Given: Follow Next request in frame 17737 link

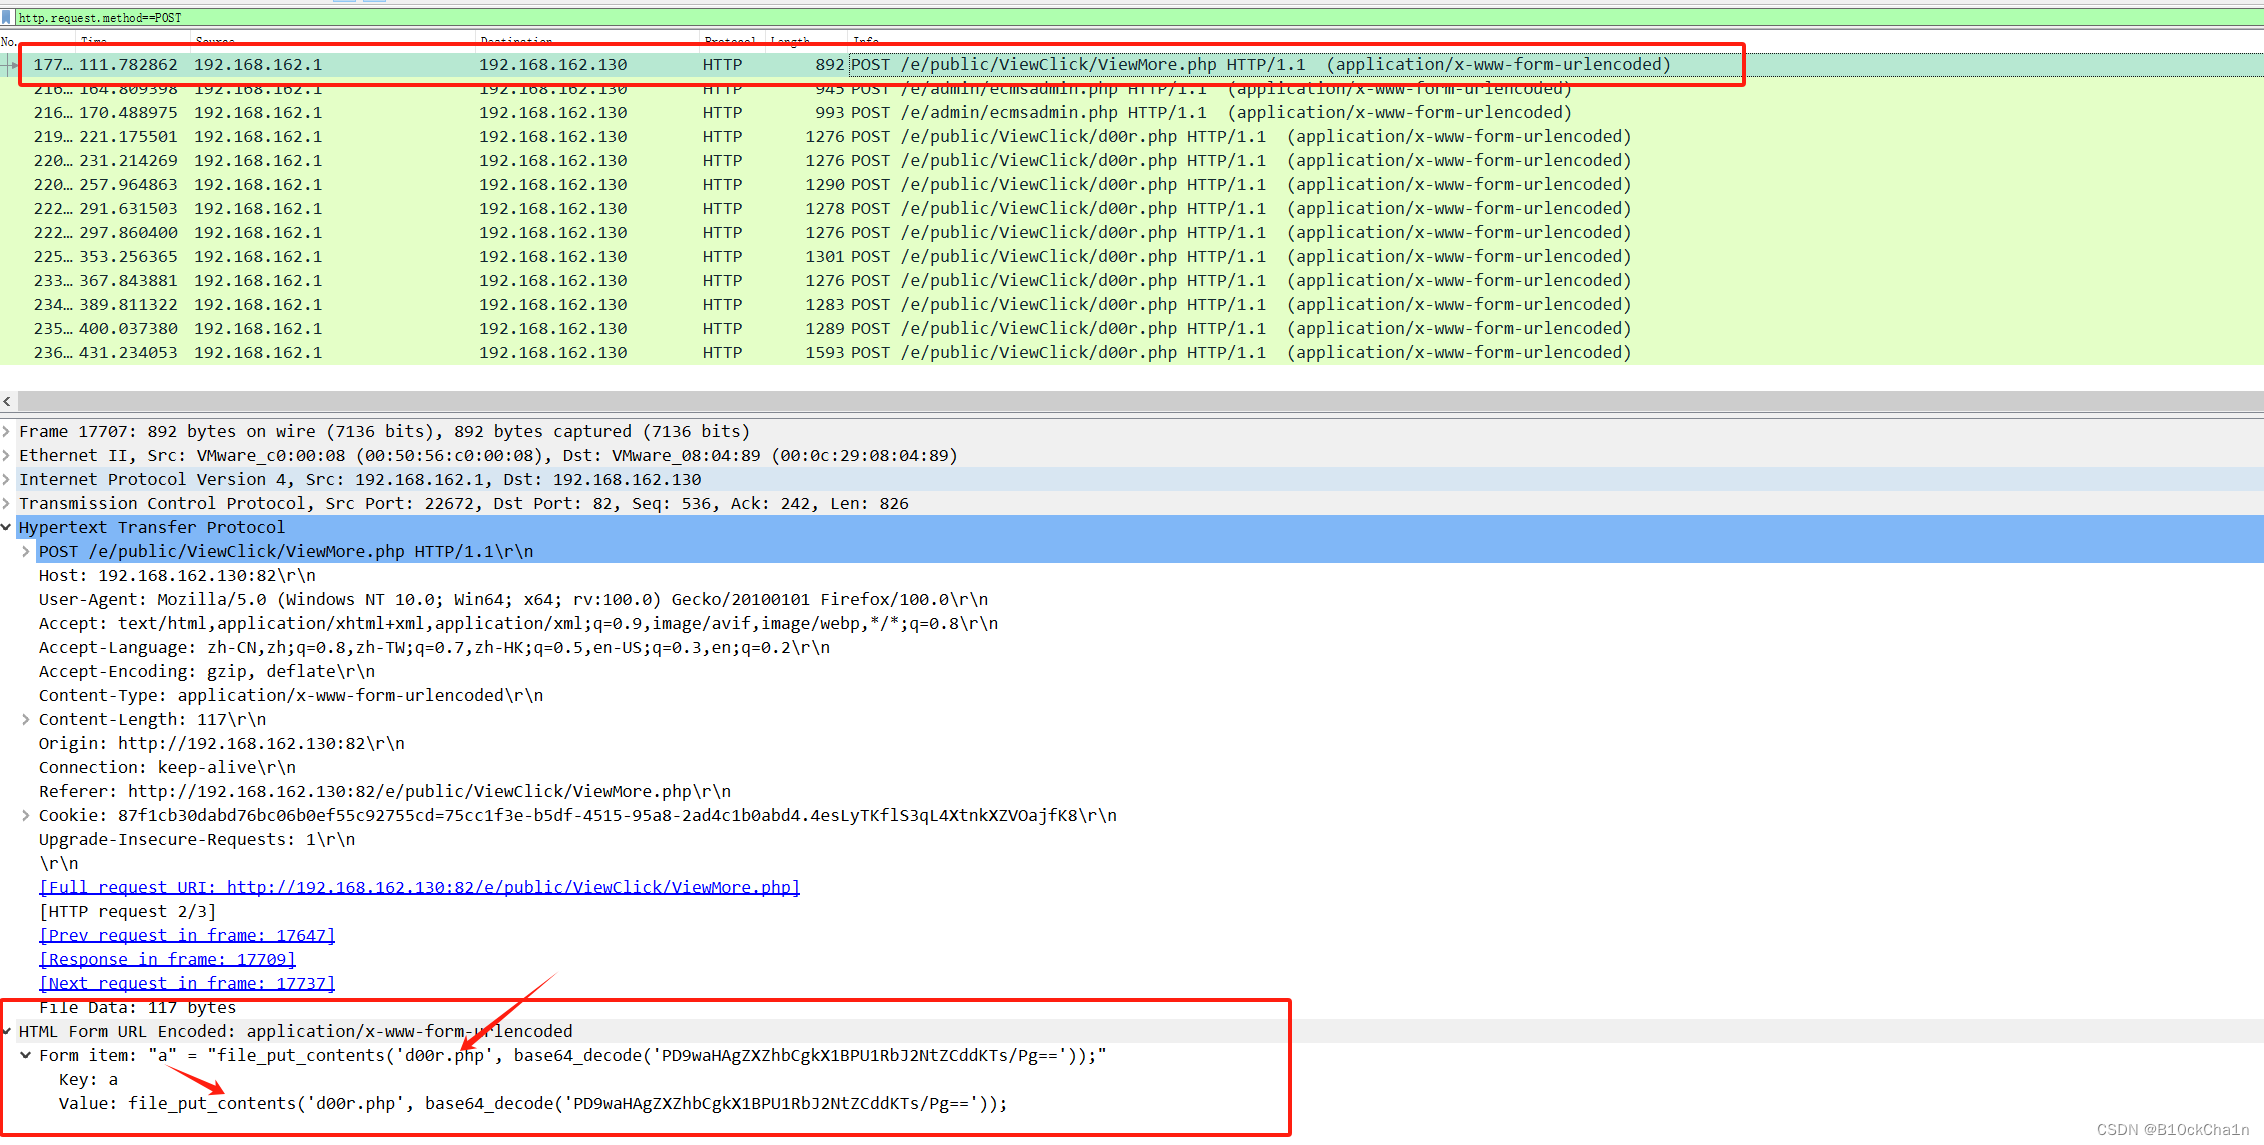Looking at the screenshot, I should pos(187,984).
